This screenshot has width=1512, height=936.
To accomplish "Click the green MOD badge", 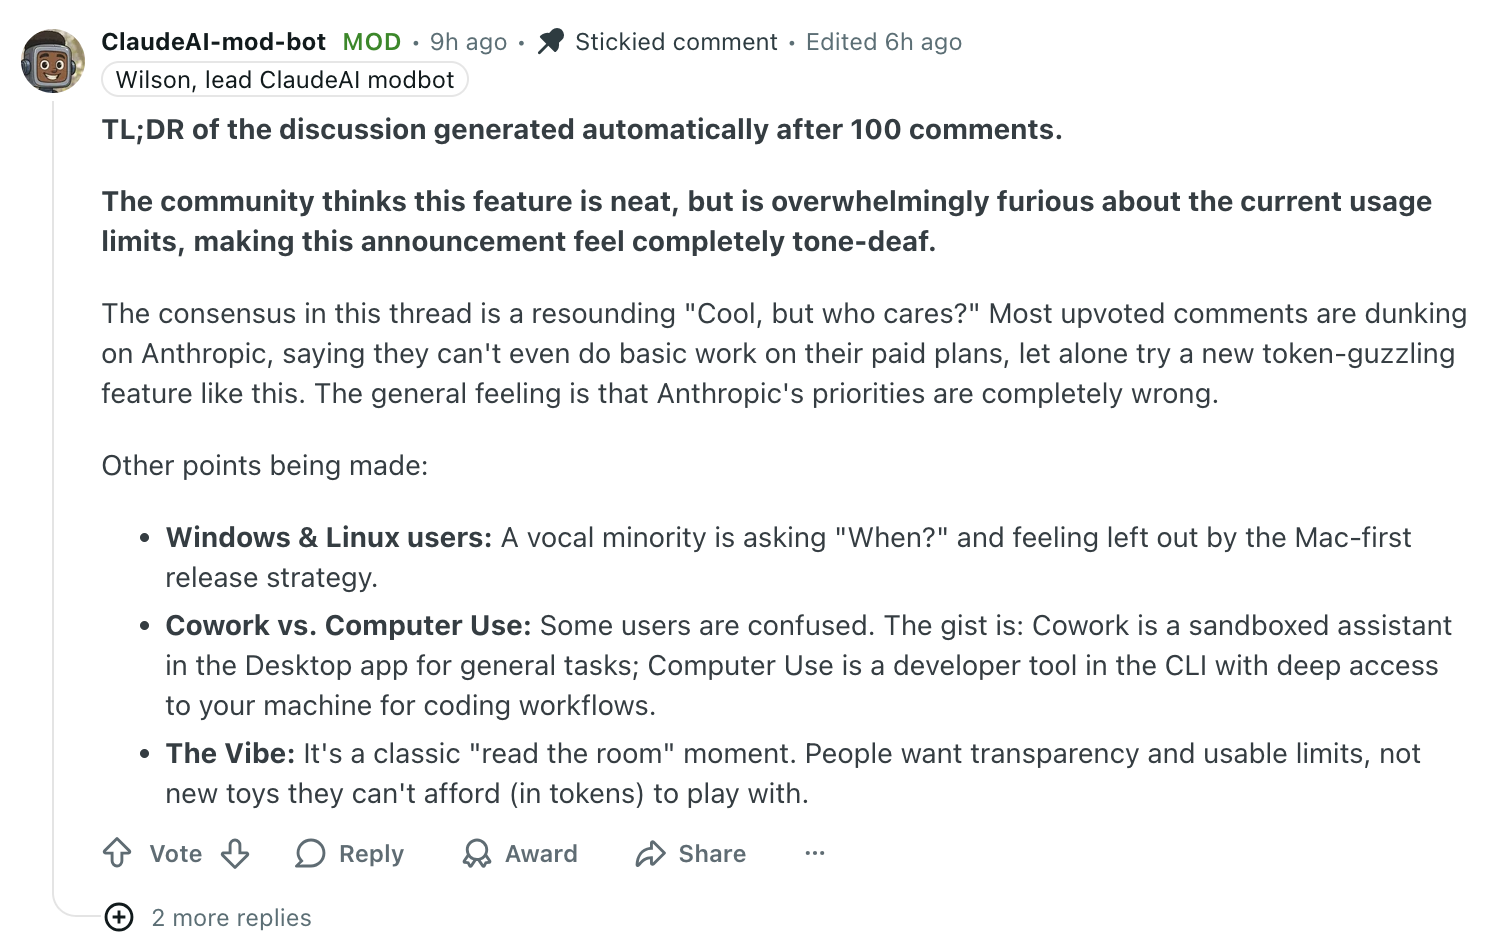I will [x=372, y=42].
